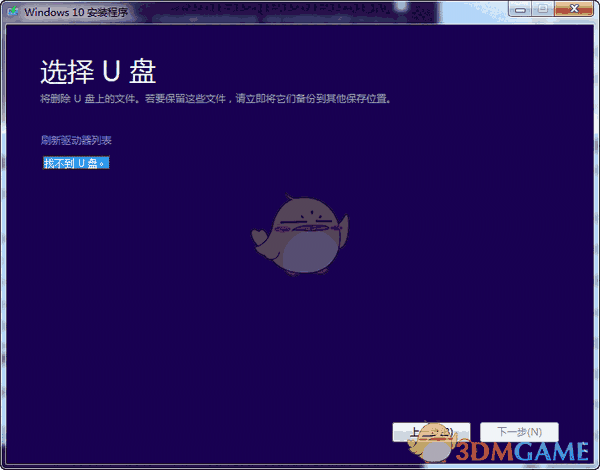The height and width of the screenshot is (470, 600).
Task: Click the 刷新驱动器列表 refresh link
Action: (x=76, y=140)
